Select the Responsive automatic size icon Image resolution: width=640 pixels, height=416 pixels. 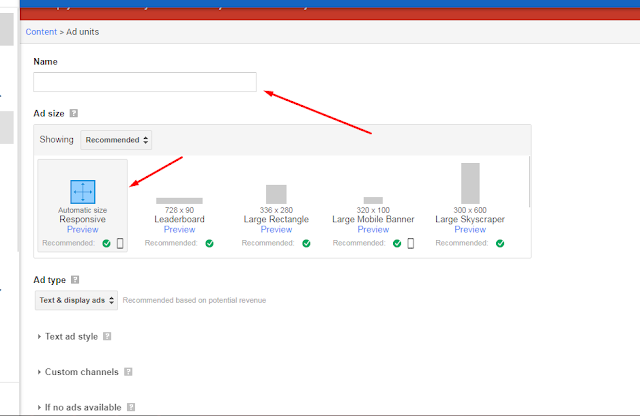[83, 191]
